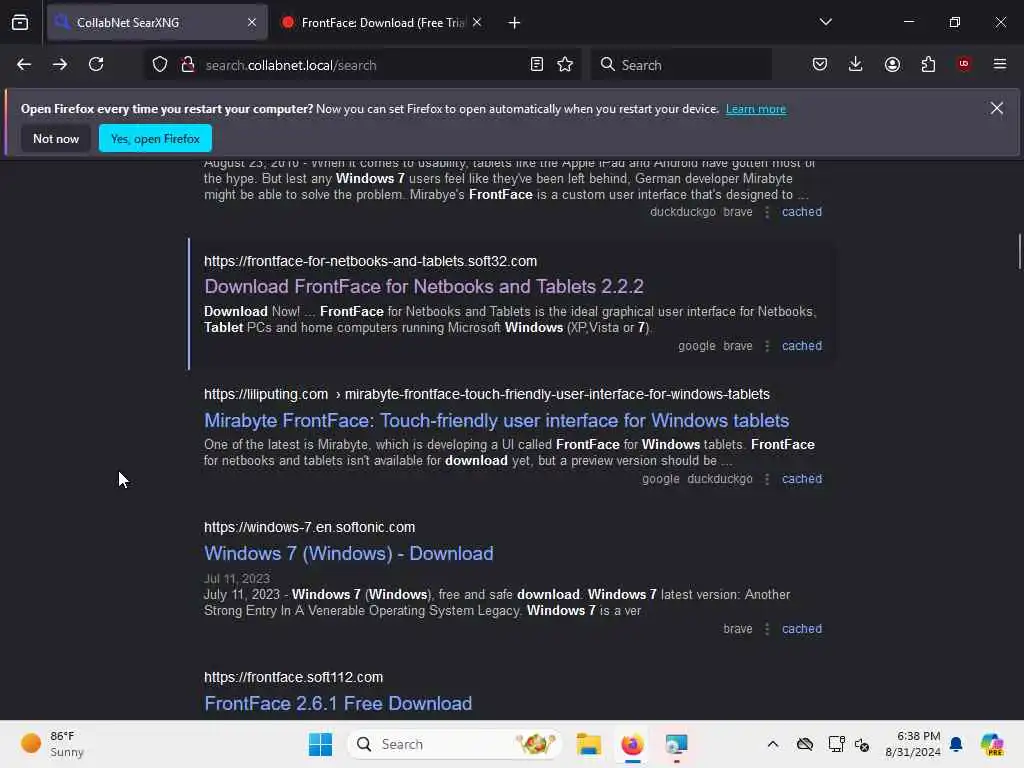The width and height of the screenshot is (1024, 768).
Task: Open extensions puzzle icon
Action: coord(928,64)
